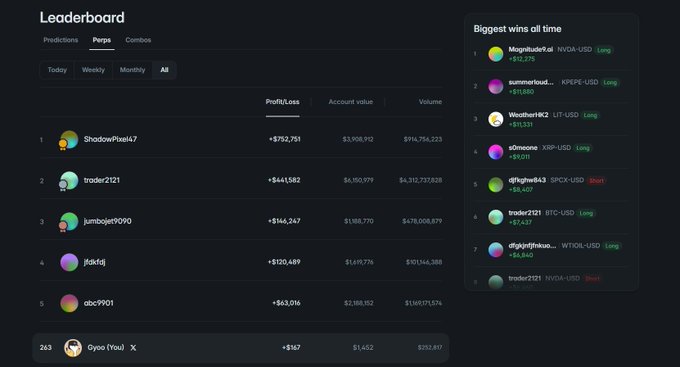The width and height of the screenshot is (680, 367).
Task: Open jumbojet9090 profile name
Action: 108,221
